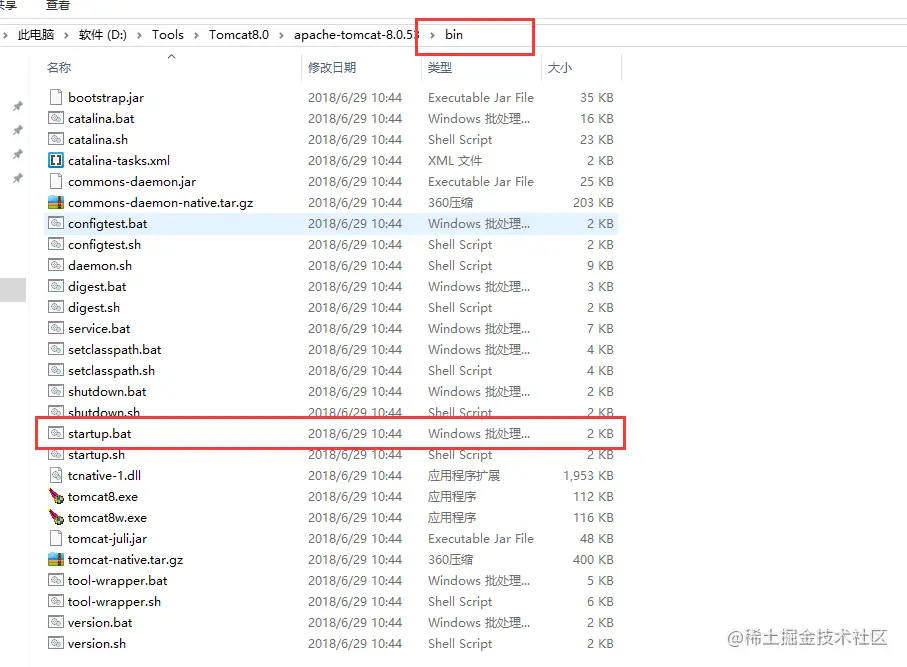
Task: Sort files by 修改日期 column header
Action: [332, 68]
